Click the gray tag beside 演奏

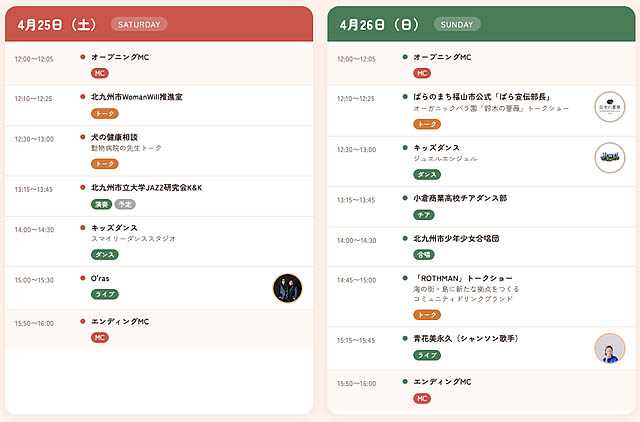tap(125, 204)
